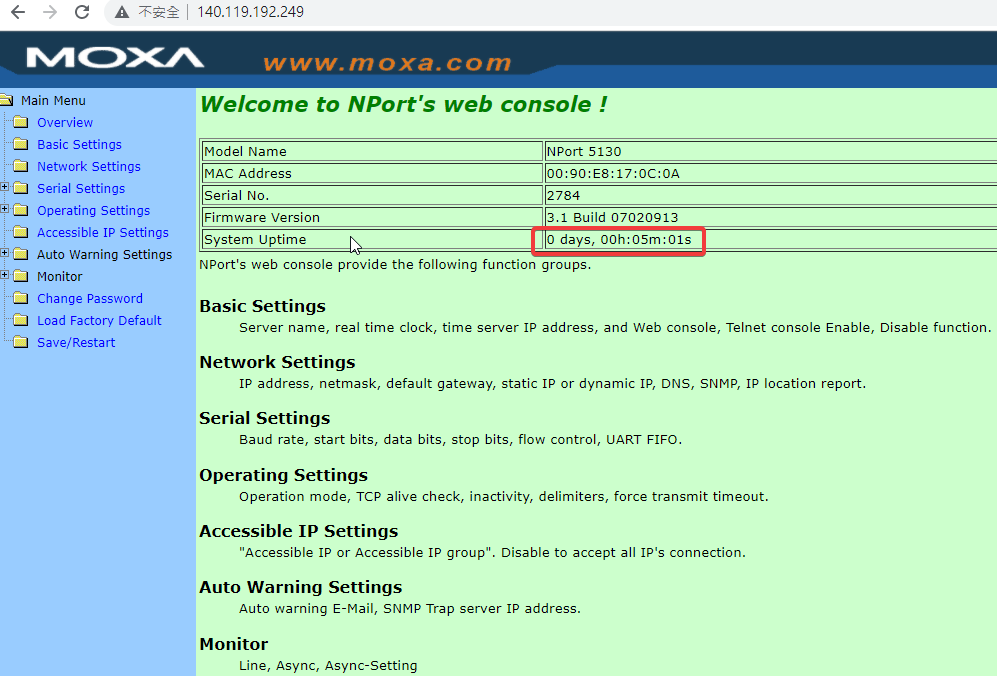Open the Save/Restart link

[76, 342]
